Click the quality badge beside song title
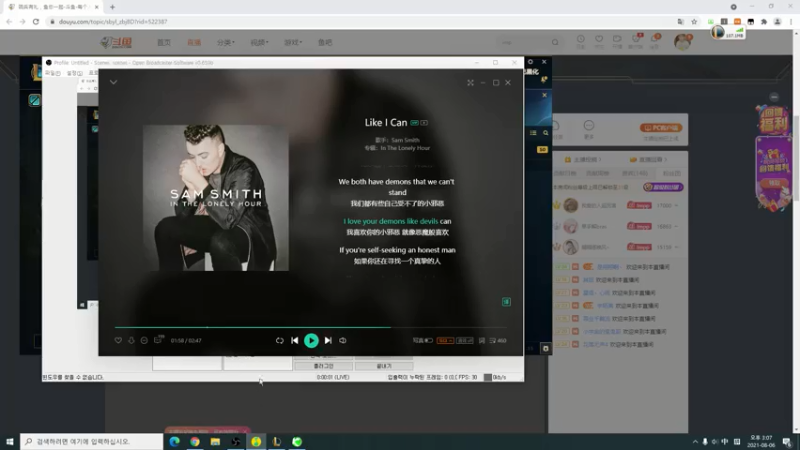Viewport: 800px width, 450px height. pyautogui.click(x=414, y=123)
